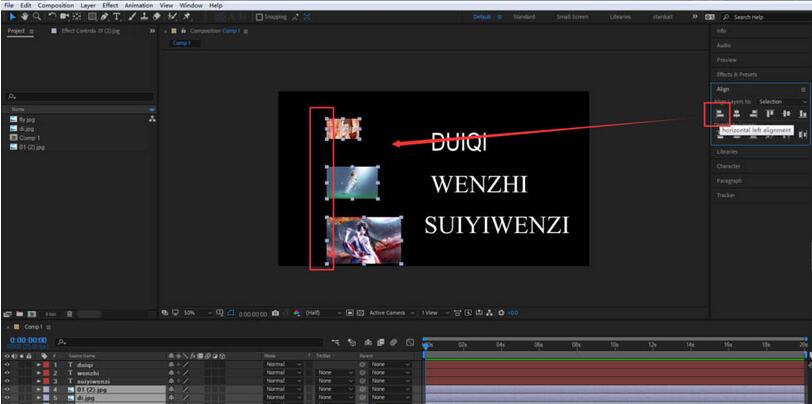812x404 pixels.
Task: Click the red label swatch of duiqi layer
Action: 46,365
